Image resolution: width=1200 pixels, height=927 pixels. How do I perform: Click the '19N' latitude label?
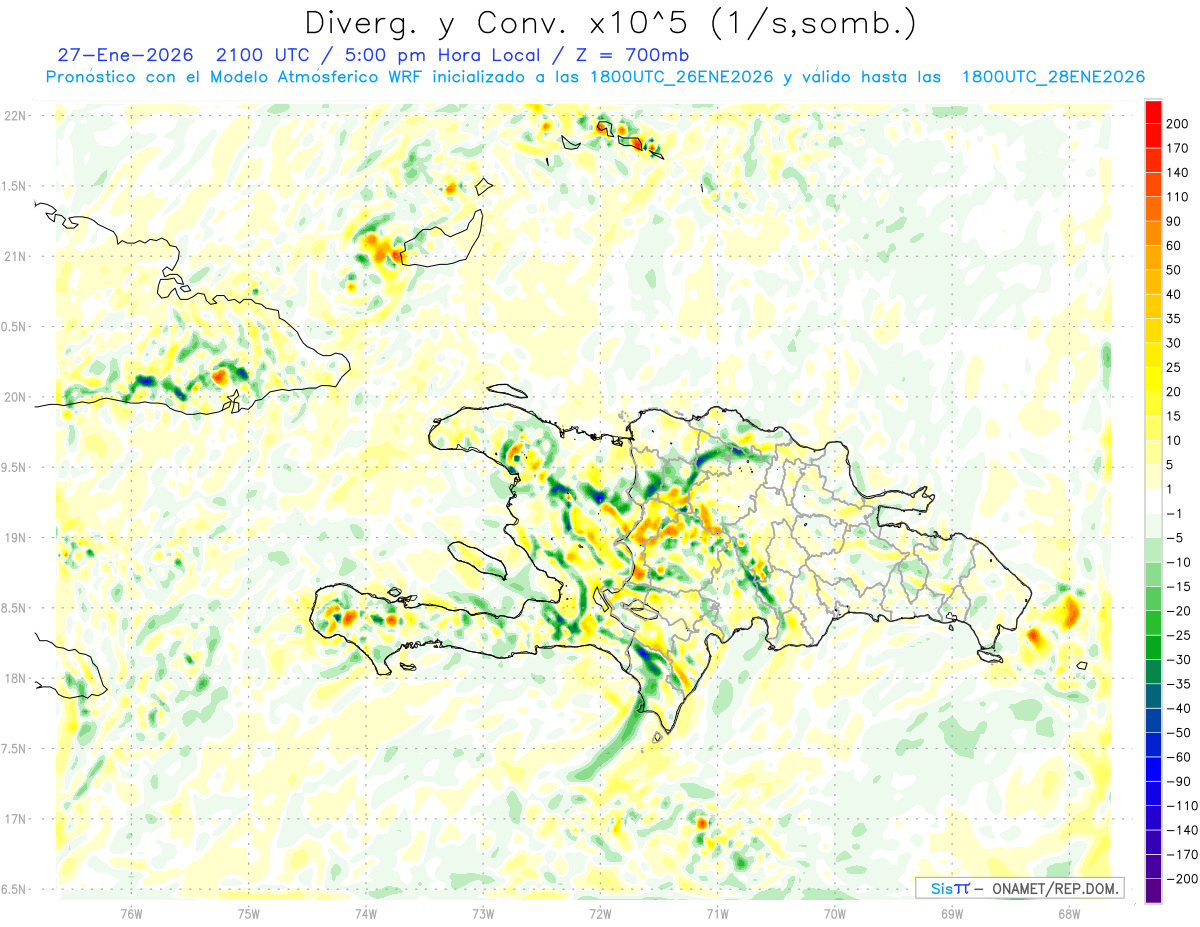[x=14, y=537]
